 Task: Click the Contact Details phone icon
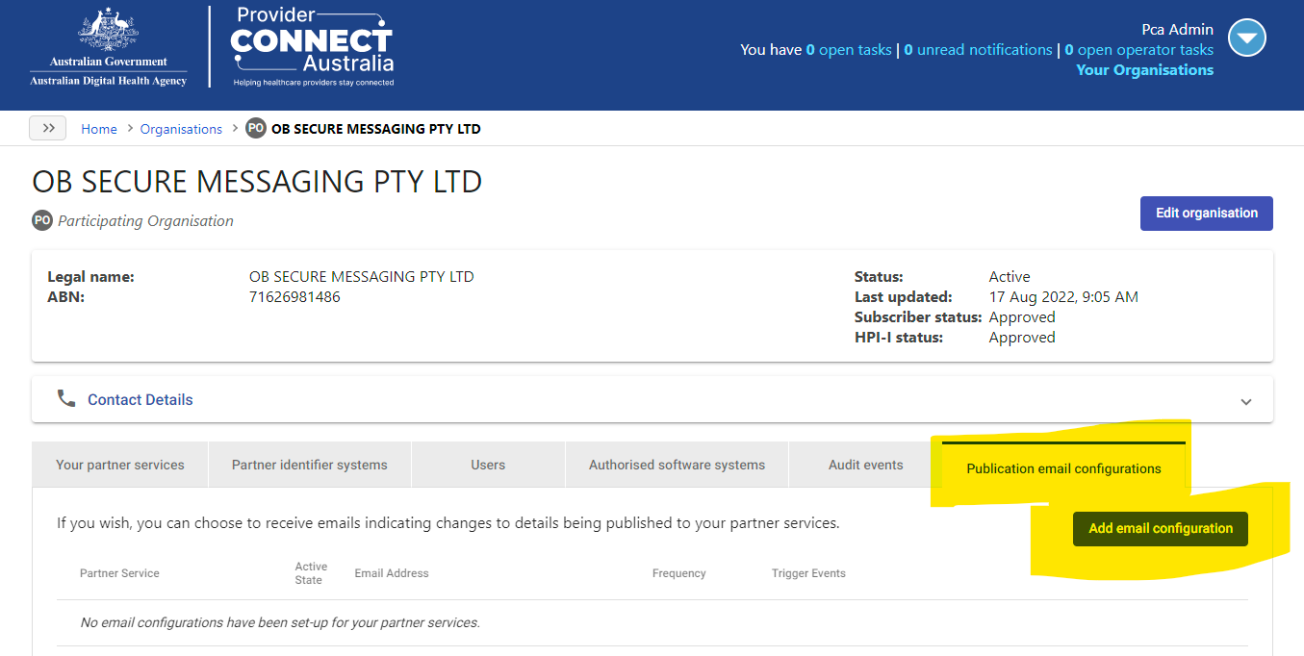pyautogui.click(x=66, y=398)
